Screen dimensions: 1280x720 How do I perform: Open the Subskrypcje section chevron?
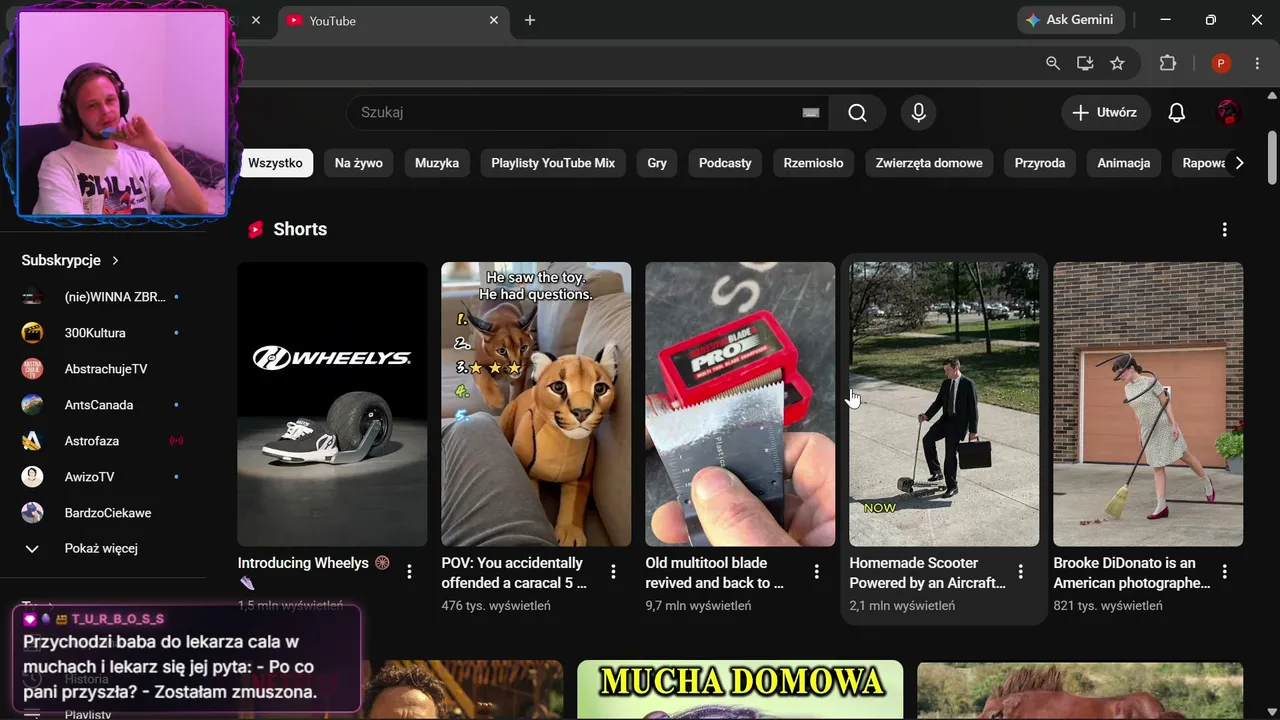tap(115, 260)
